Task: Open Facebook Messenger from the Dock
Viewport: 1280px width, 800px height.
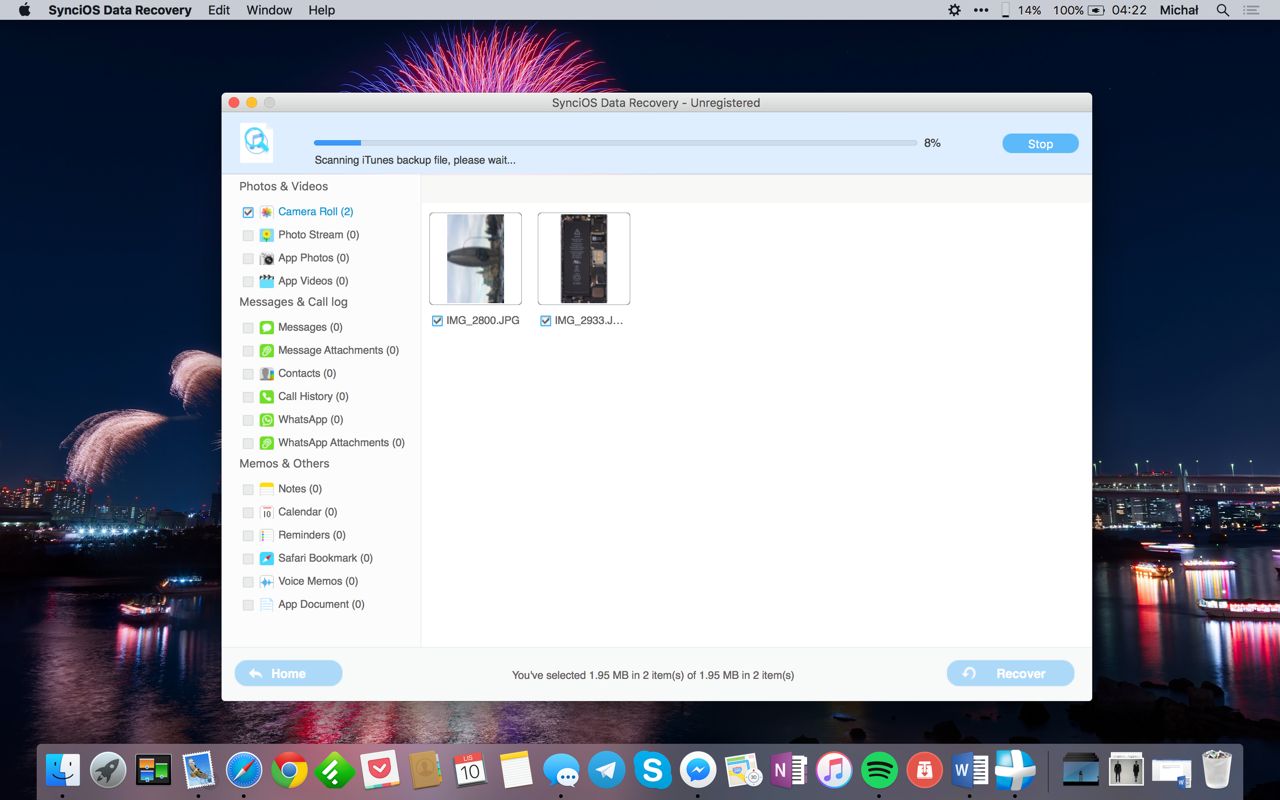Action: pos(697,770)
